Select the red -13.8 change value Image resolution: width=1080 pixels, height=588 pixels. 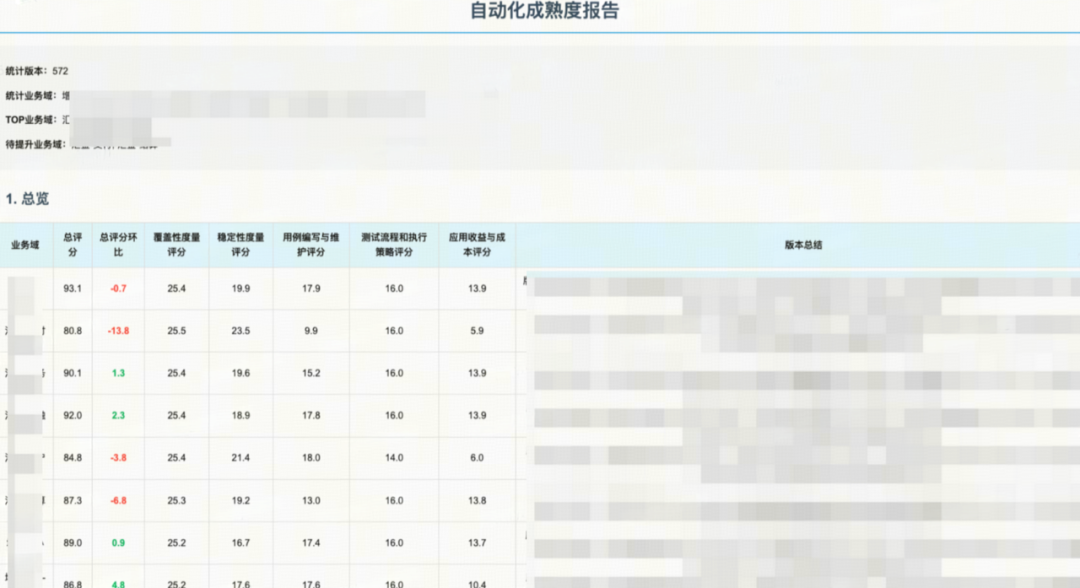coord(118,331)
